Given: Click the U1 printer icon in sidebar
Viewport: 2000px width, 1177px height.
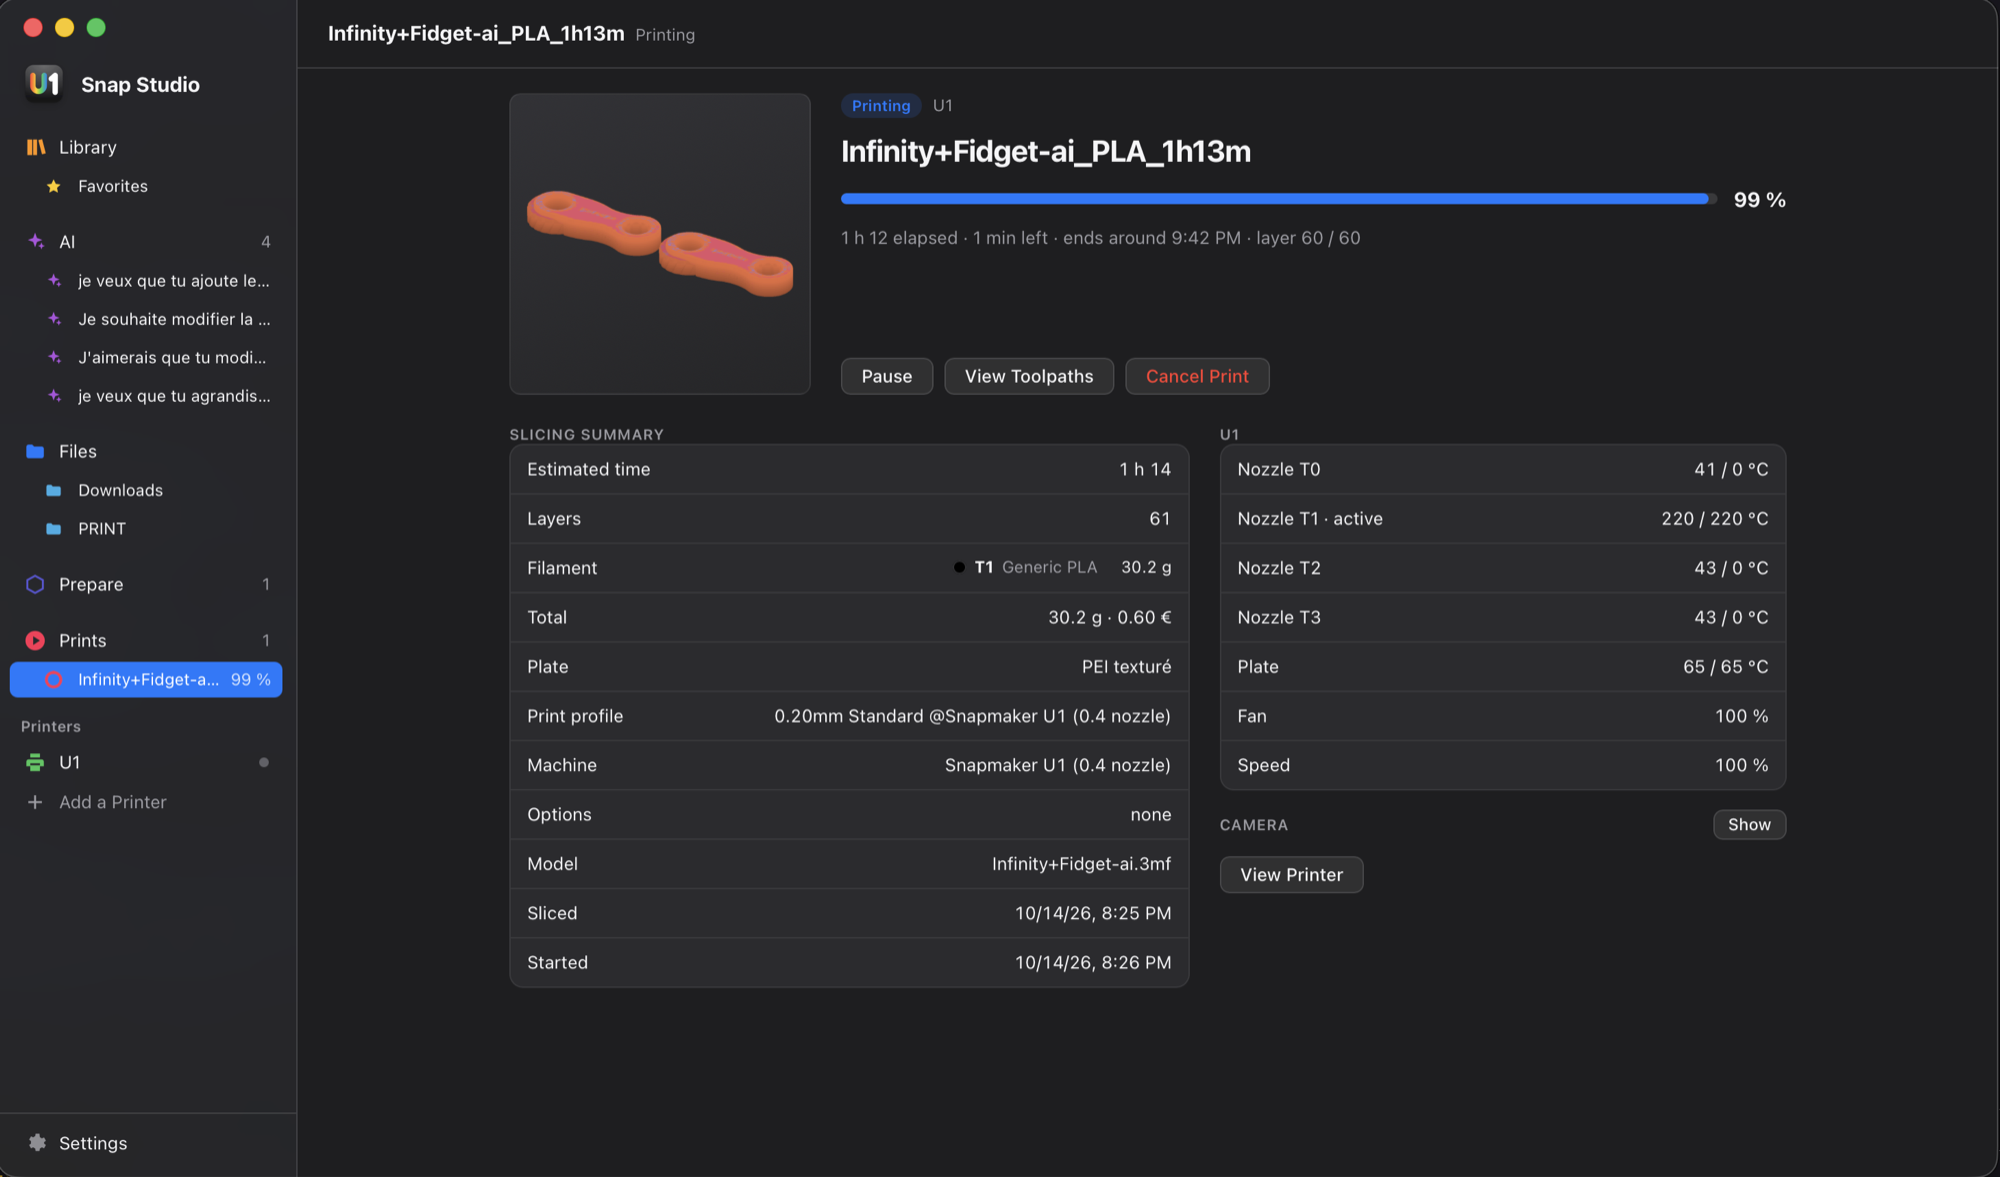Looking at the screenshot, I should (35, 762).
